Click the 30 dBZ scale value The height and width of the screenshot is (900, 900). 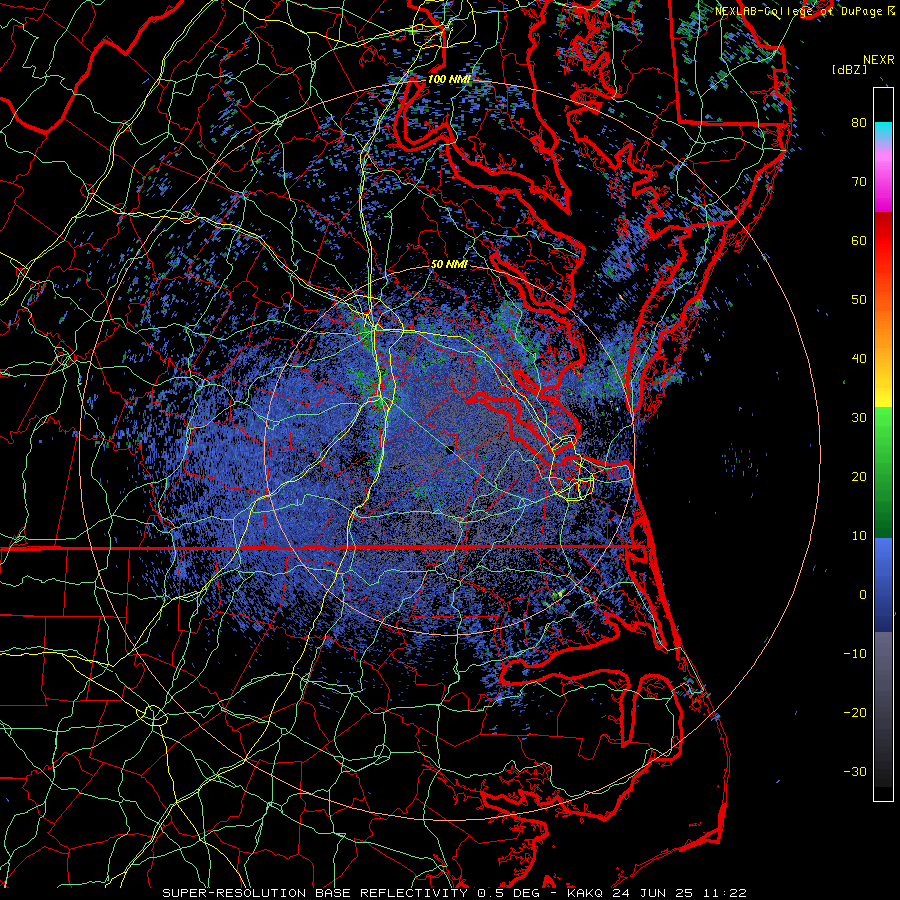coord(859,418)
